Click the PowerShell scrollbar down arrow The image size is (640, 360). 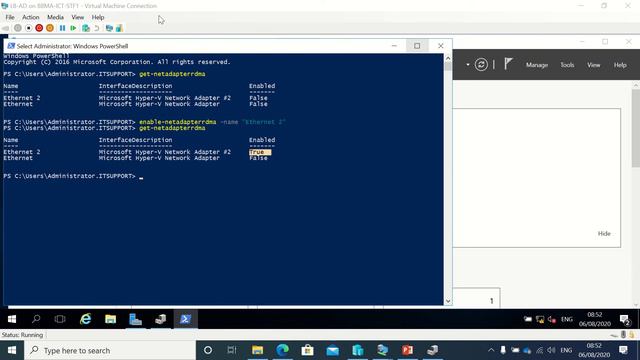[448, 301]
